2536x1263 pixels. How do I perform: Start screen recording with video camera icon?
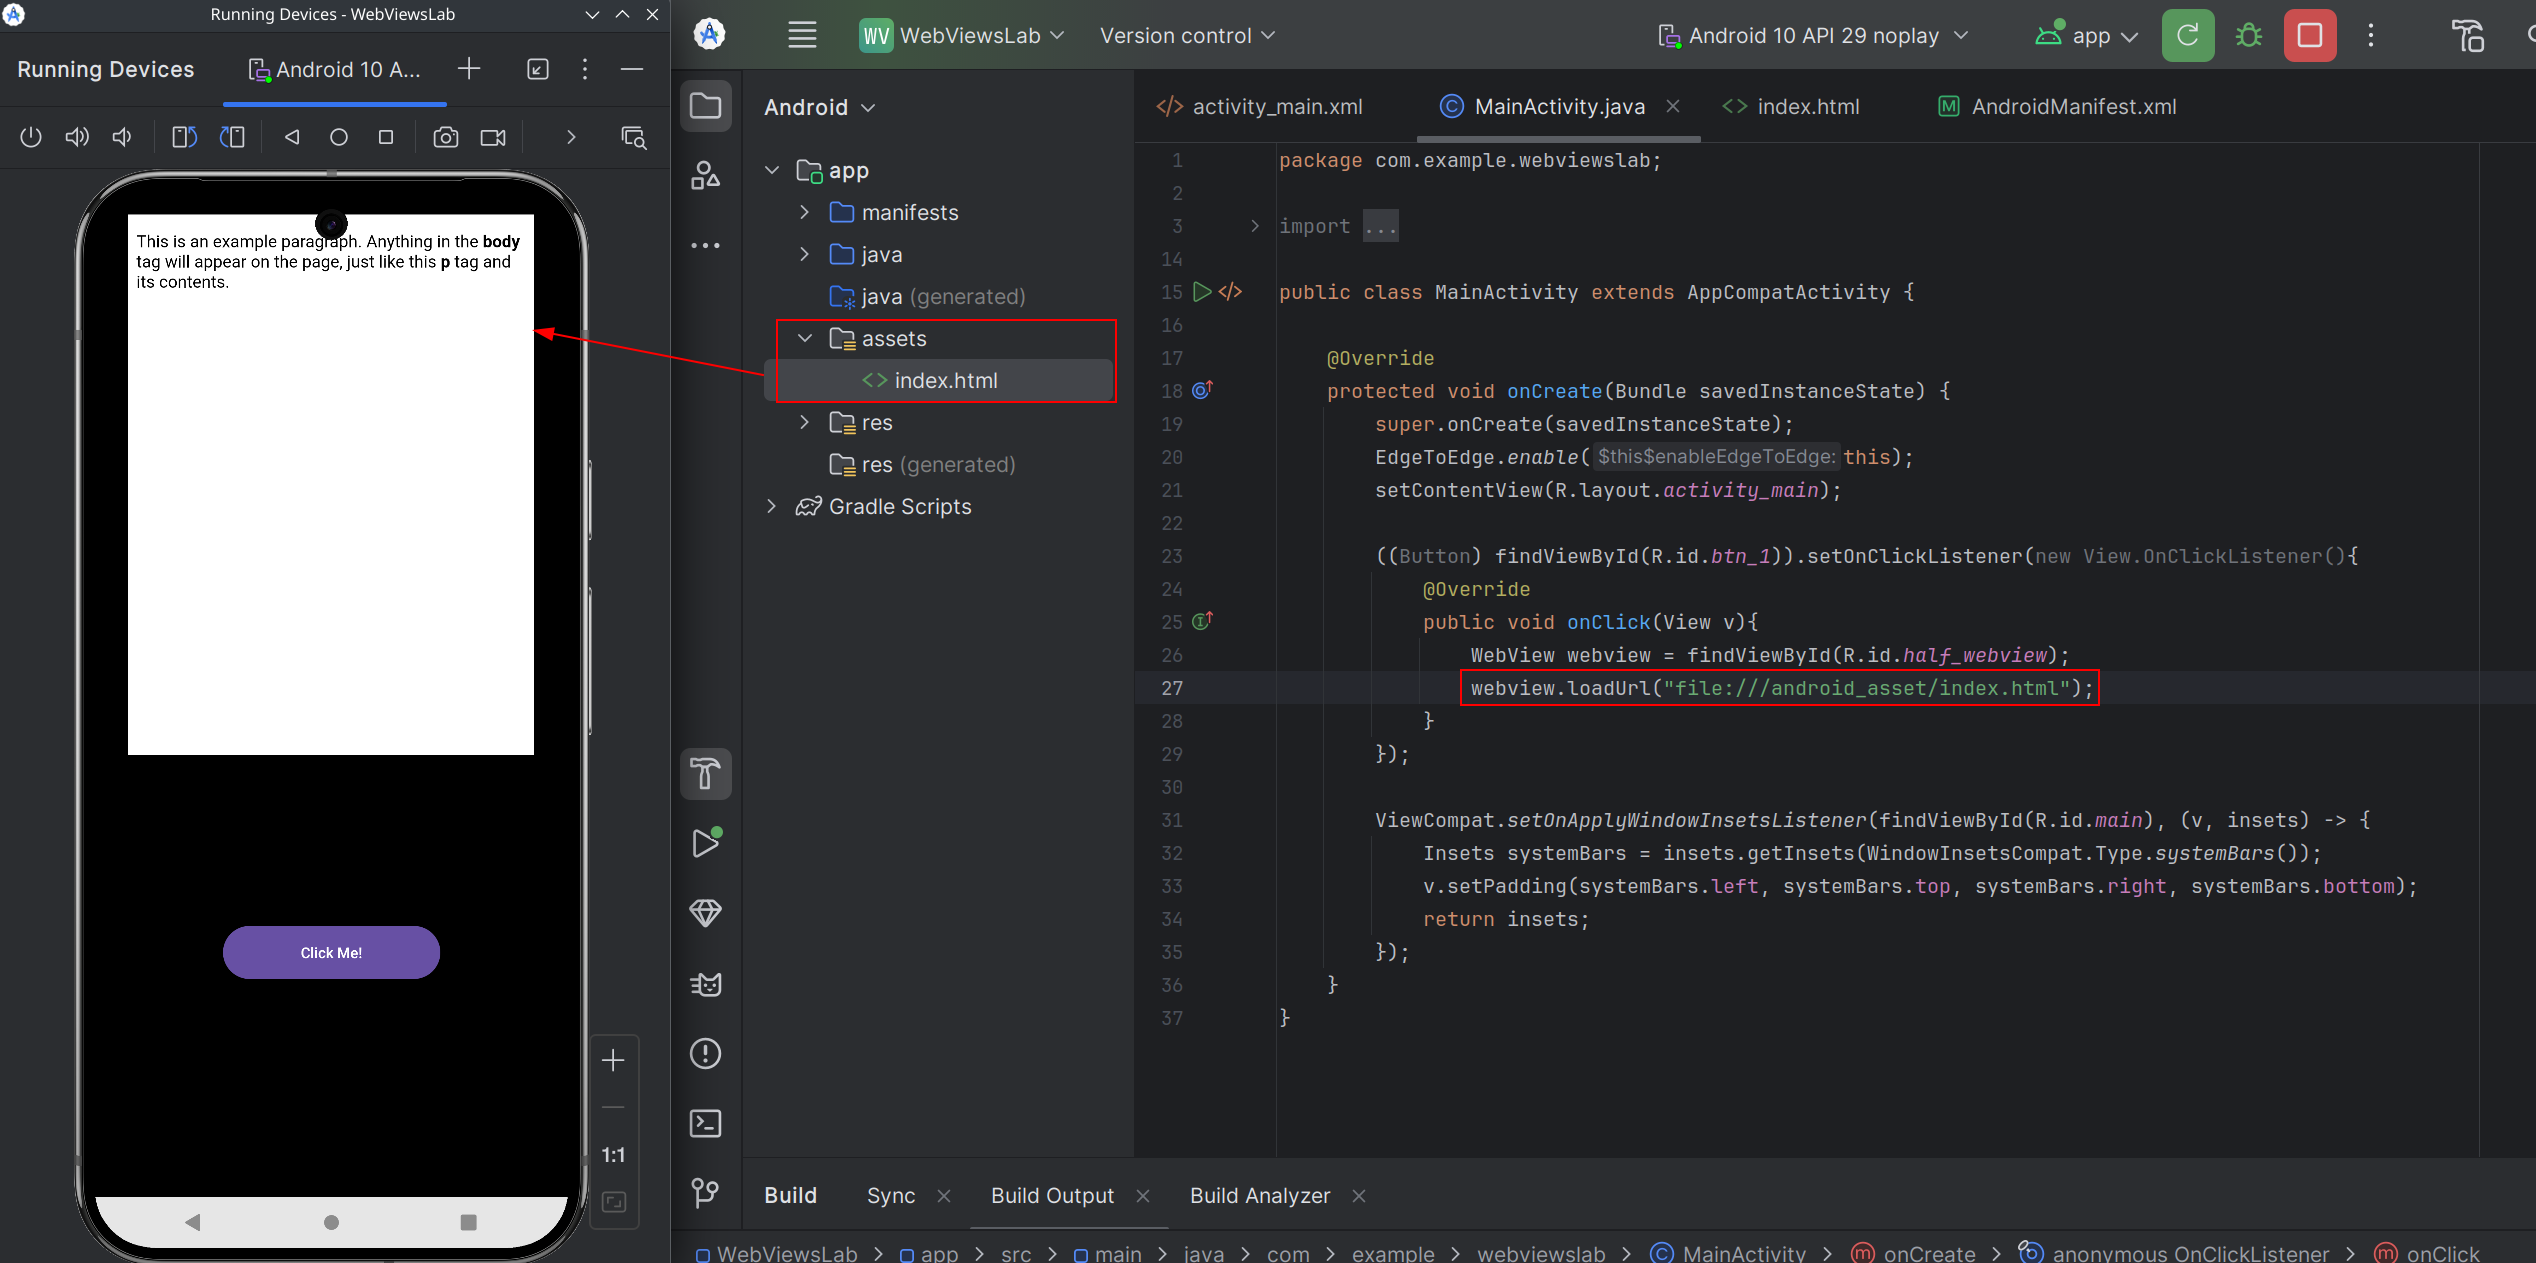pos(493,137)
